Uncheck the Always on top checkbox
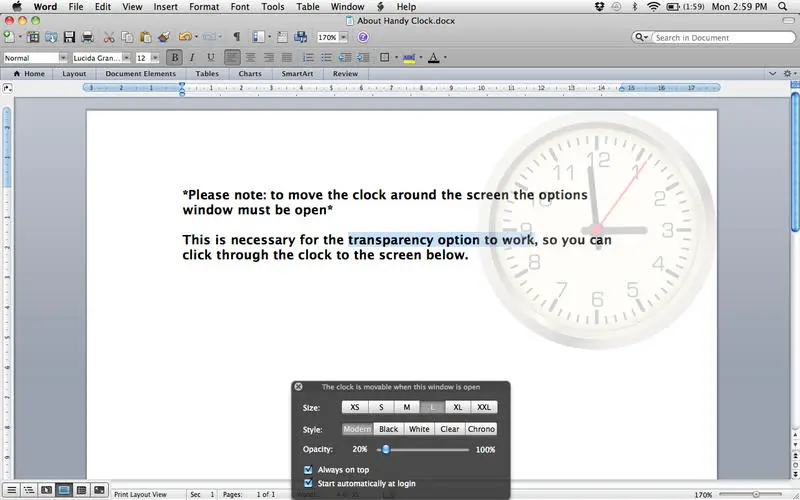 click(308, 469)
